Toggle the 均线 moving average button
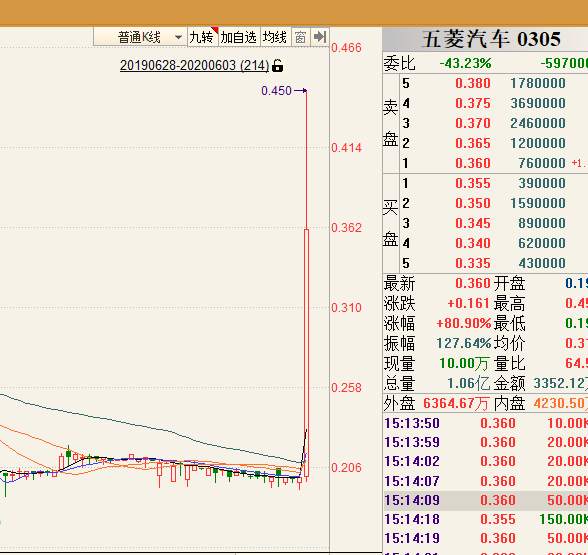The width and height of the screenshot is (588, 555). coord(275,37)
